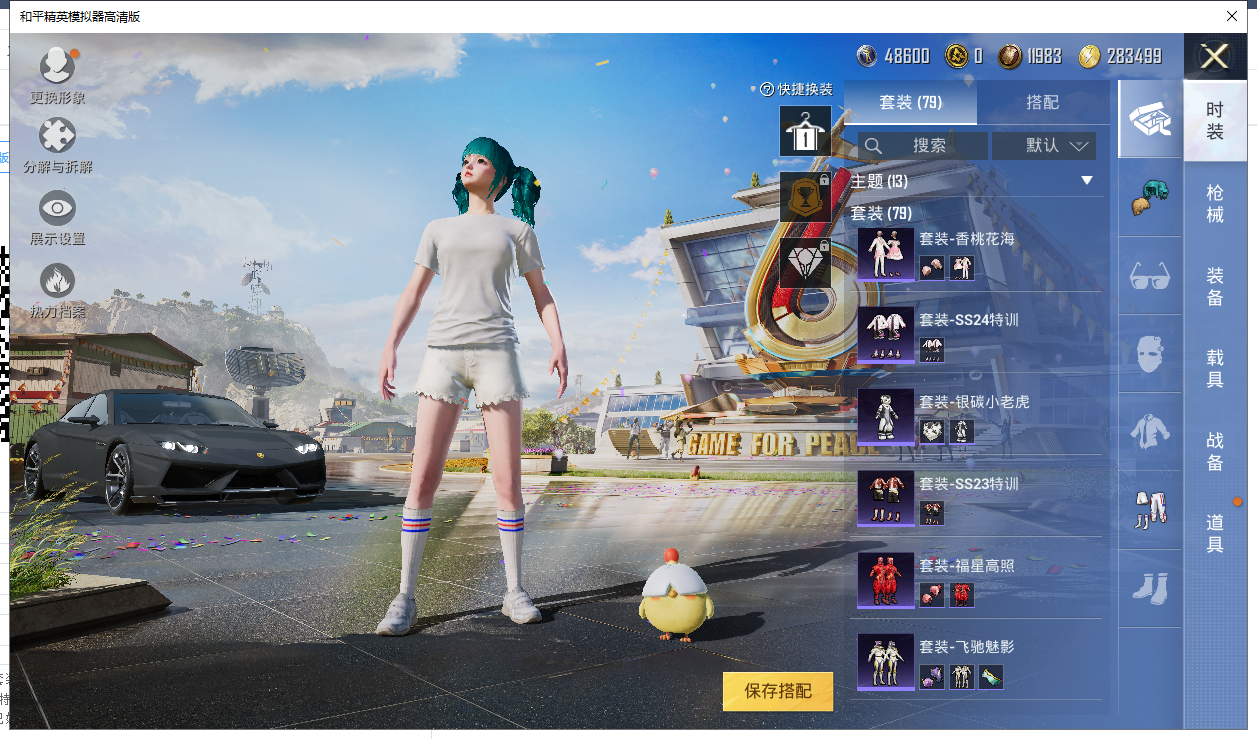Click the 套装-银碳小老虎 name text

coord(974,402)
